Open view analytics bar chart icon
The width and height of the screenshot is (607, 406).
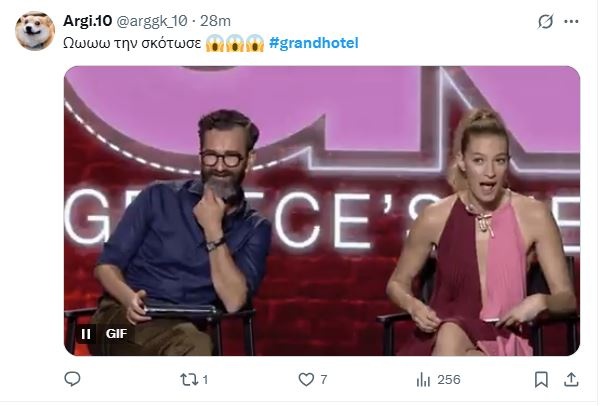click(x=423, y=379)
